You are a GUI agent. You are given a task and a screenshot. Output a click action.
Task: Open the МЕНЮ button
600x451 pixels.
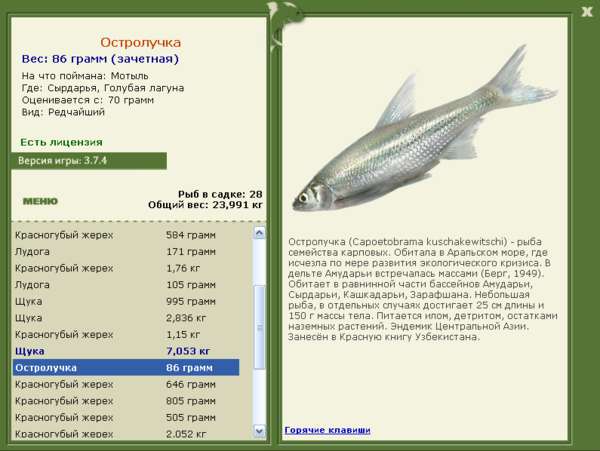click(41, 201)
